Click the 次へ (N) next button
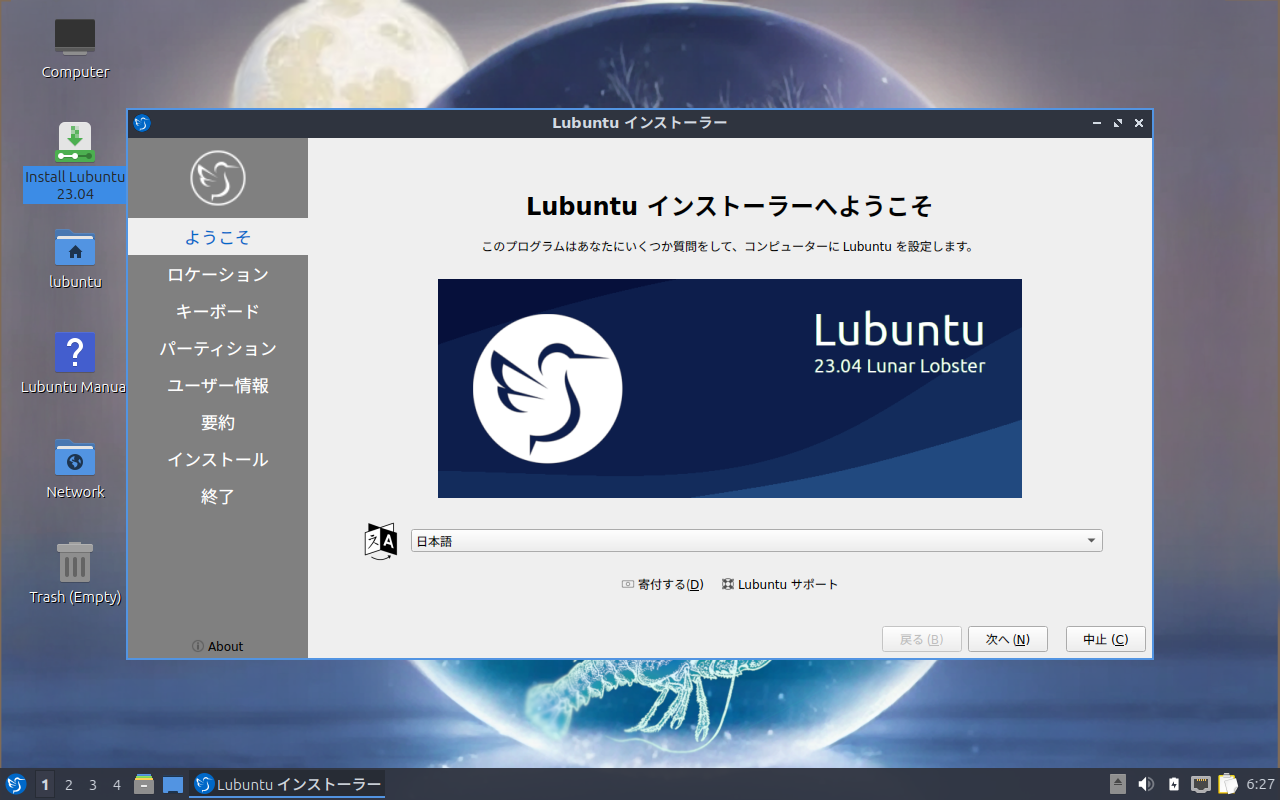1280x800 pixels. pyautogui.click(x=1007, y=639)
